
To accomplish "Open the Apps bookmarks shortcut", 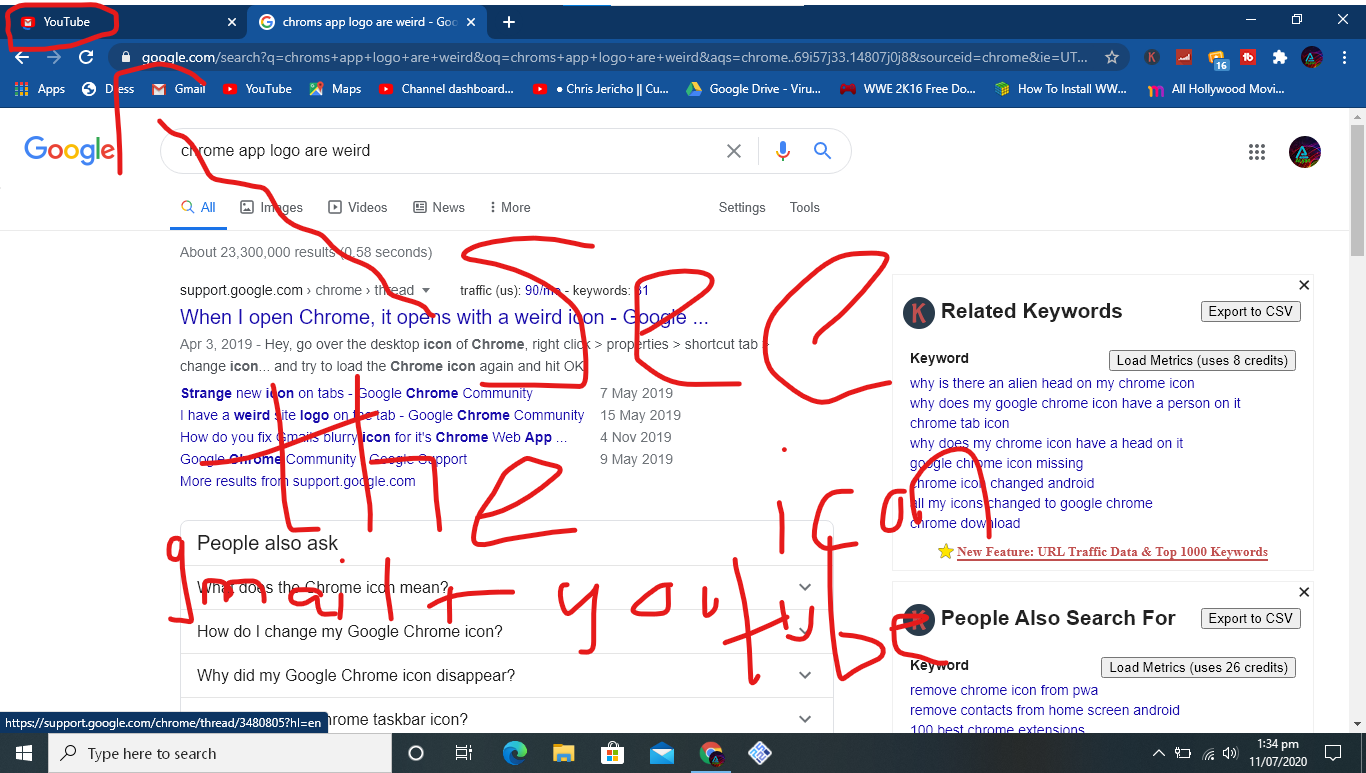I will (40, 89).
